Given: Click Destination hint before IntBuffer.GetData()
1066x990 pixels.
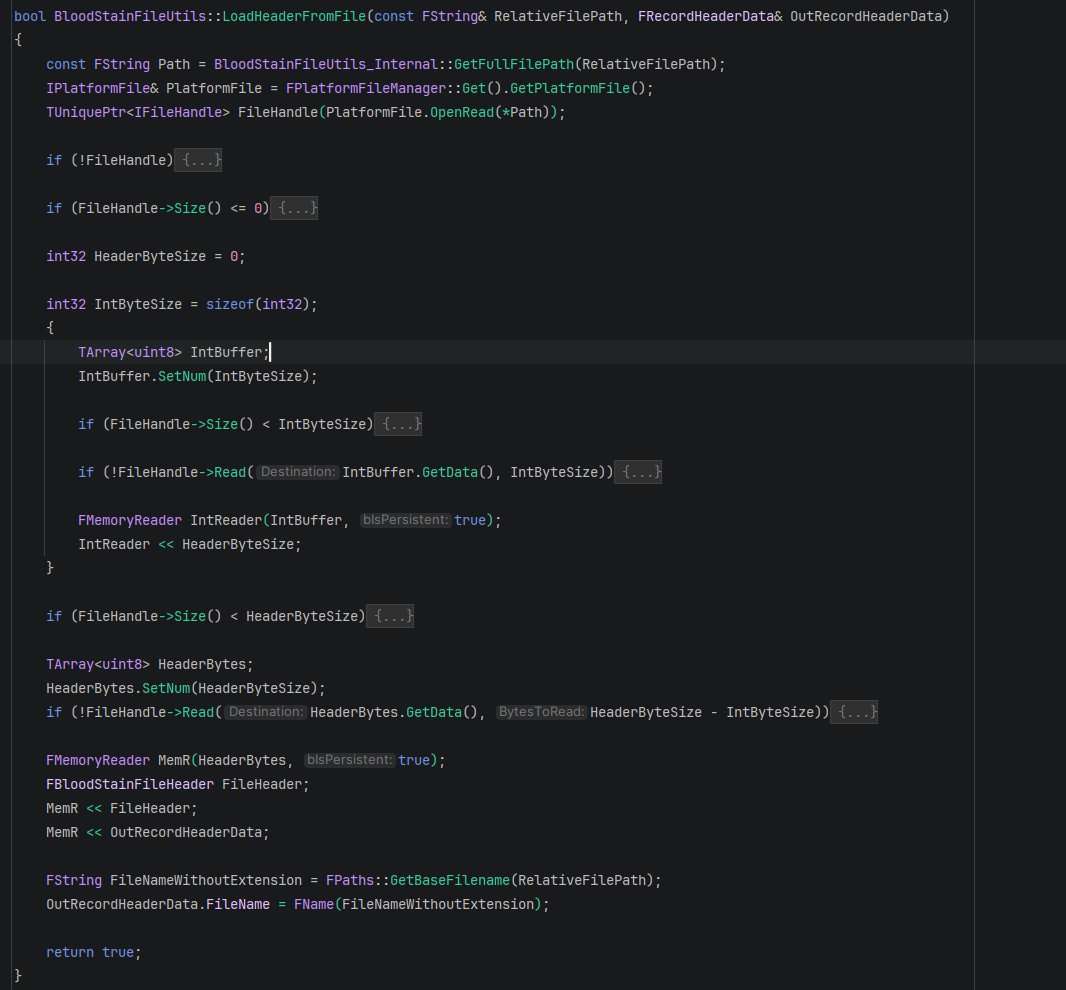Looking at the screenshot, I should coord(298,472).
